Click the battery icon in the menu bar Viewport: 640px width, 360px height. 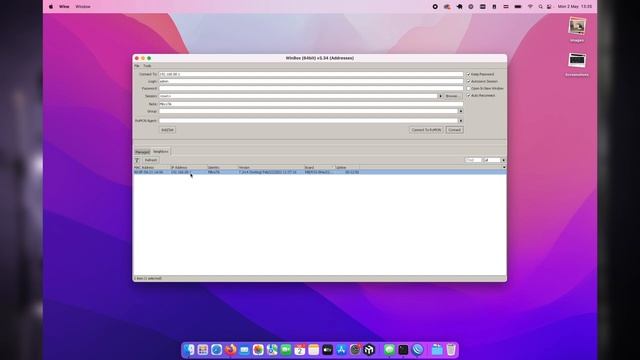coord(518,7)
